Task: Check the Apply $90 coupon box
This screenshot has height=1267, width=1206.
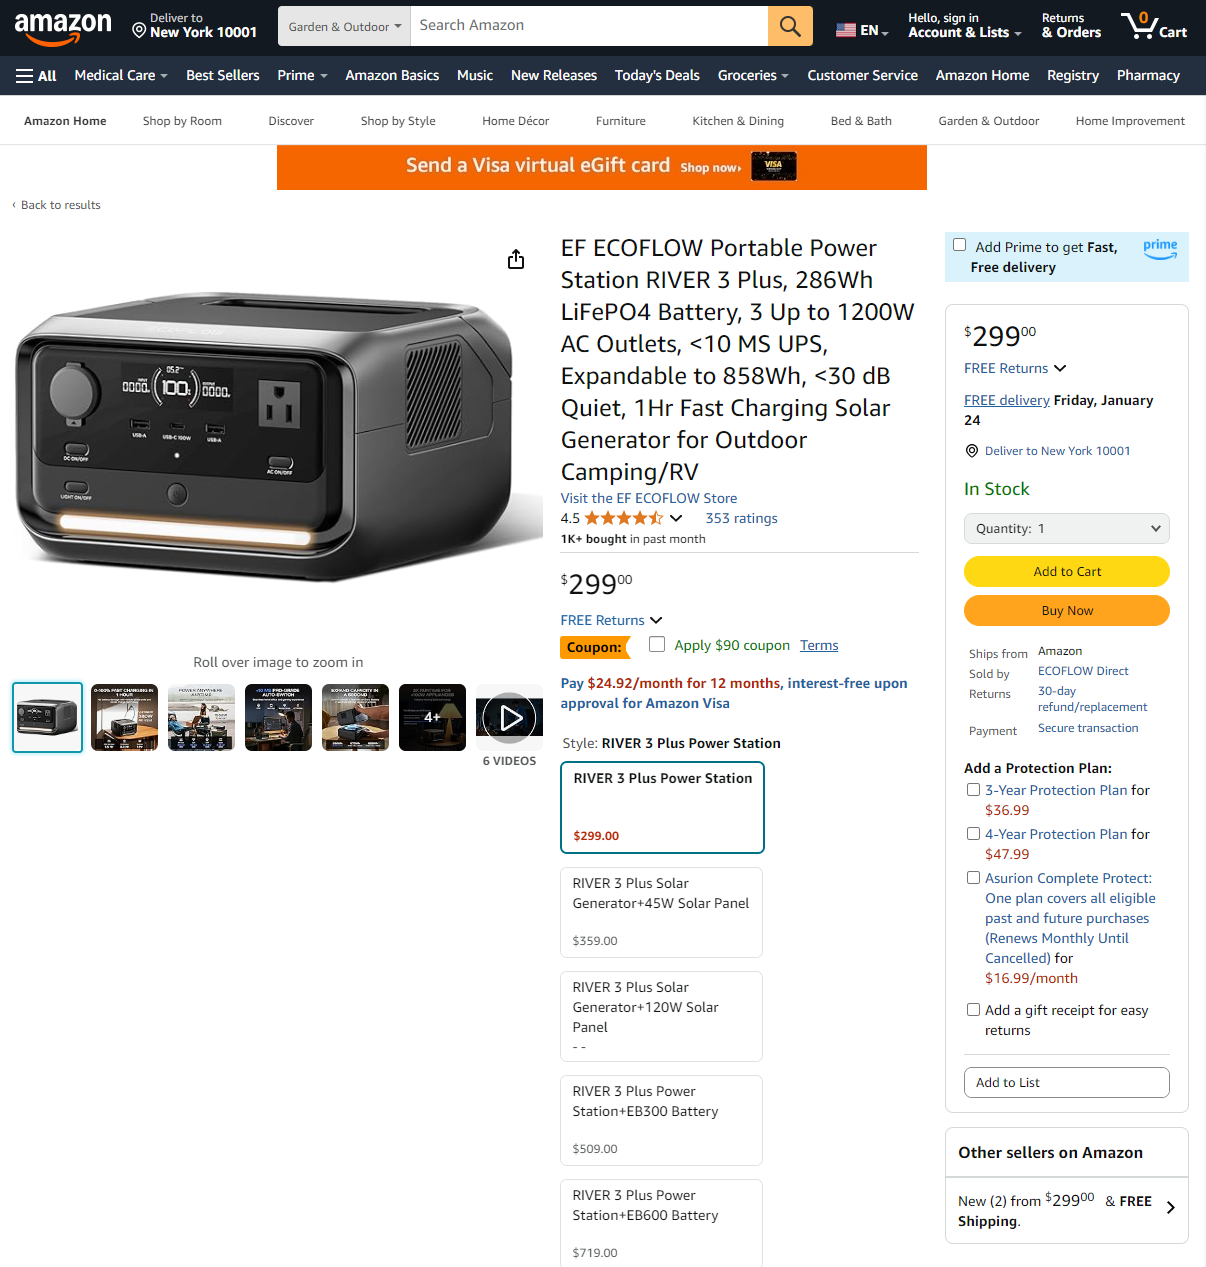Action: [657, 644]
